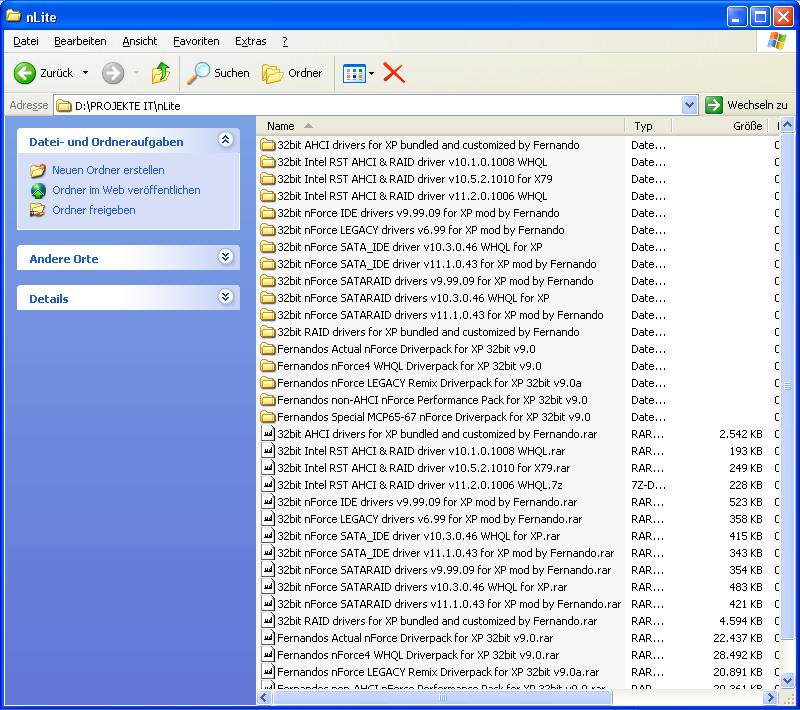Image resolution: width=800 pixels, height=710 pixels.
Task: Open the Ansicht menu
Action: [139, 41]
